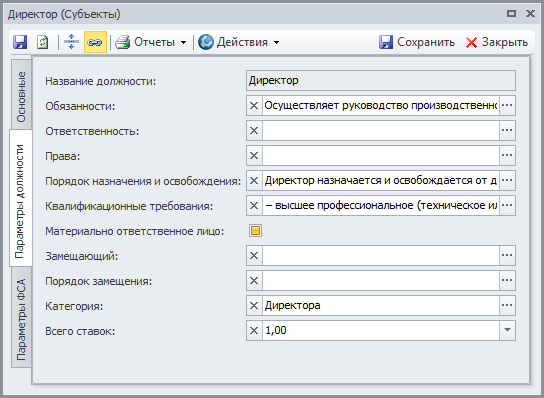Toggle Материально ответственное лицо checkbox

[255, 231]
